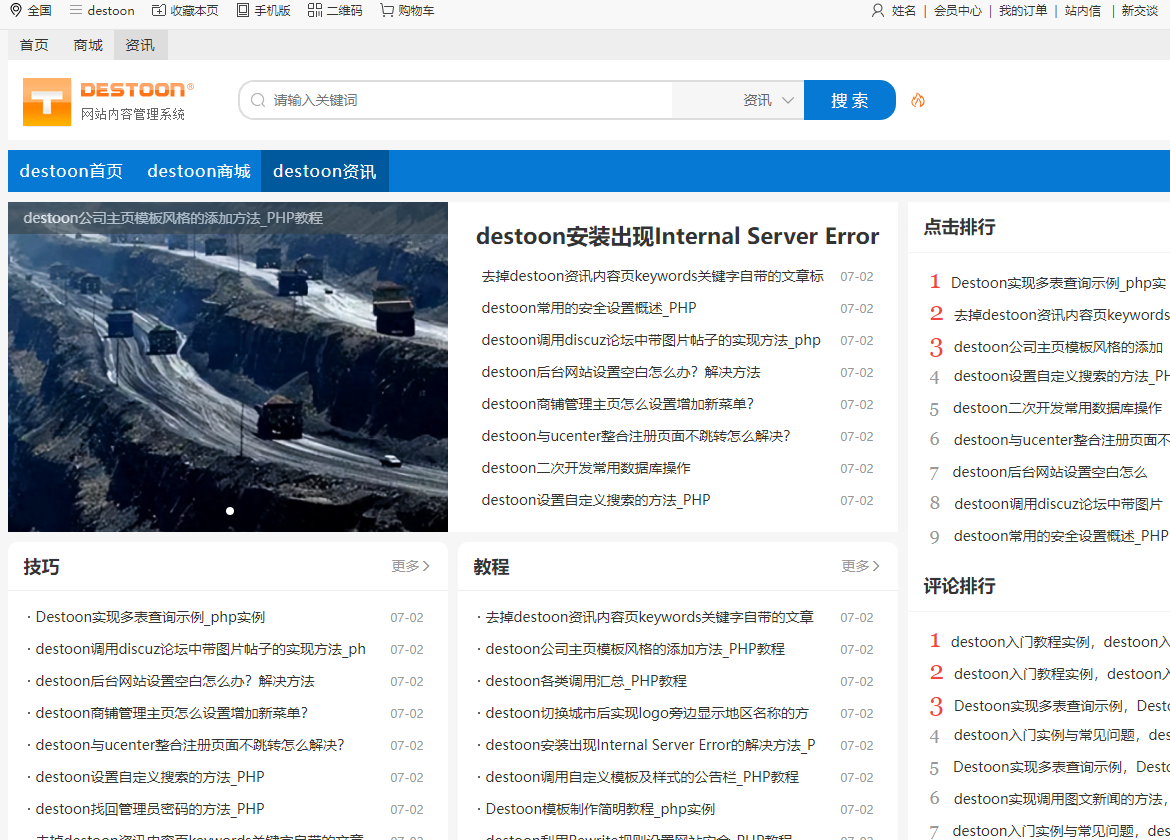Open 评论排行 rank 6 destoon实现调用图文新闻的方法
This screenshot has height=840, width=1170.
[1062, 799]
